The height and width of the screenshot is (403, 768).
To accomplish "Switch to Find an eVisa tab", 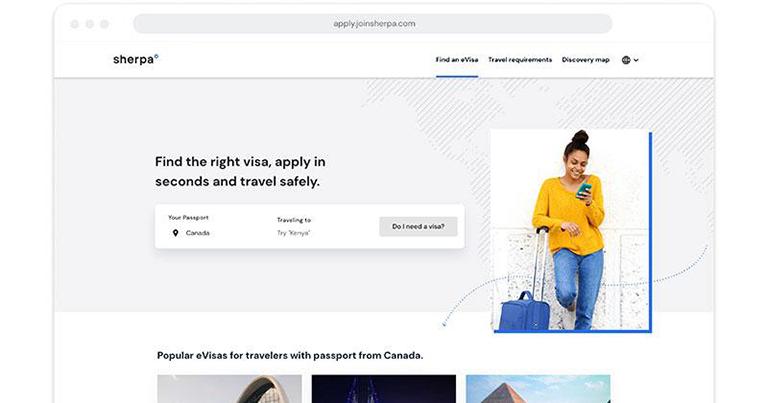I will click(x=457, y=60).
